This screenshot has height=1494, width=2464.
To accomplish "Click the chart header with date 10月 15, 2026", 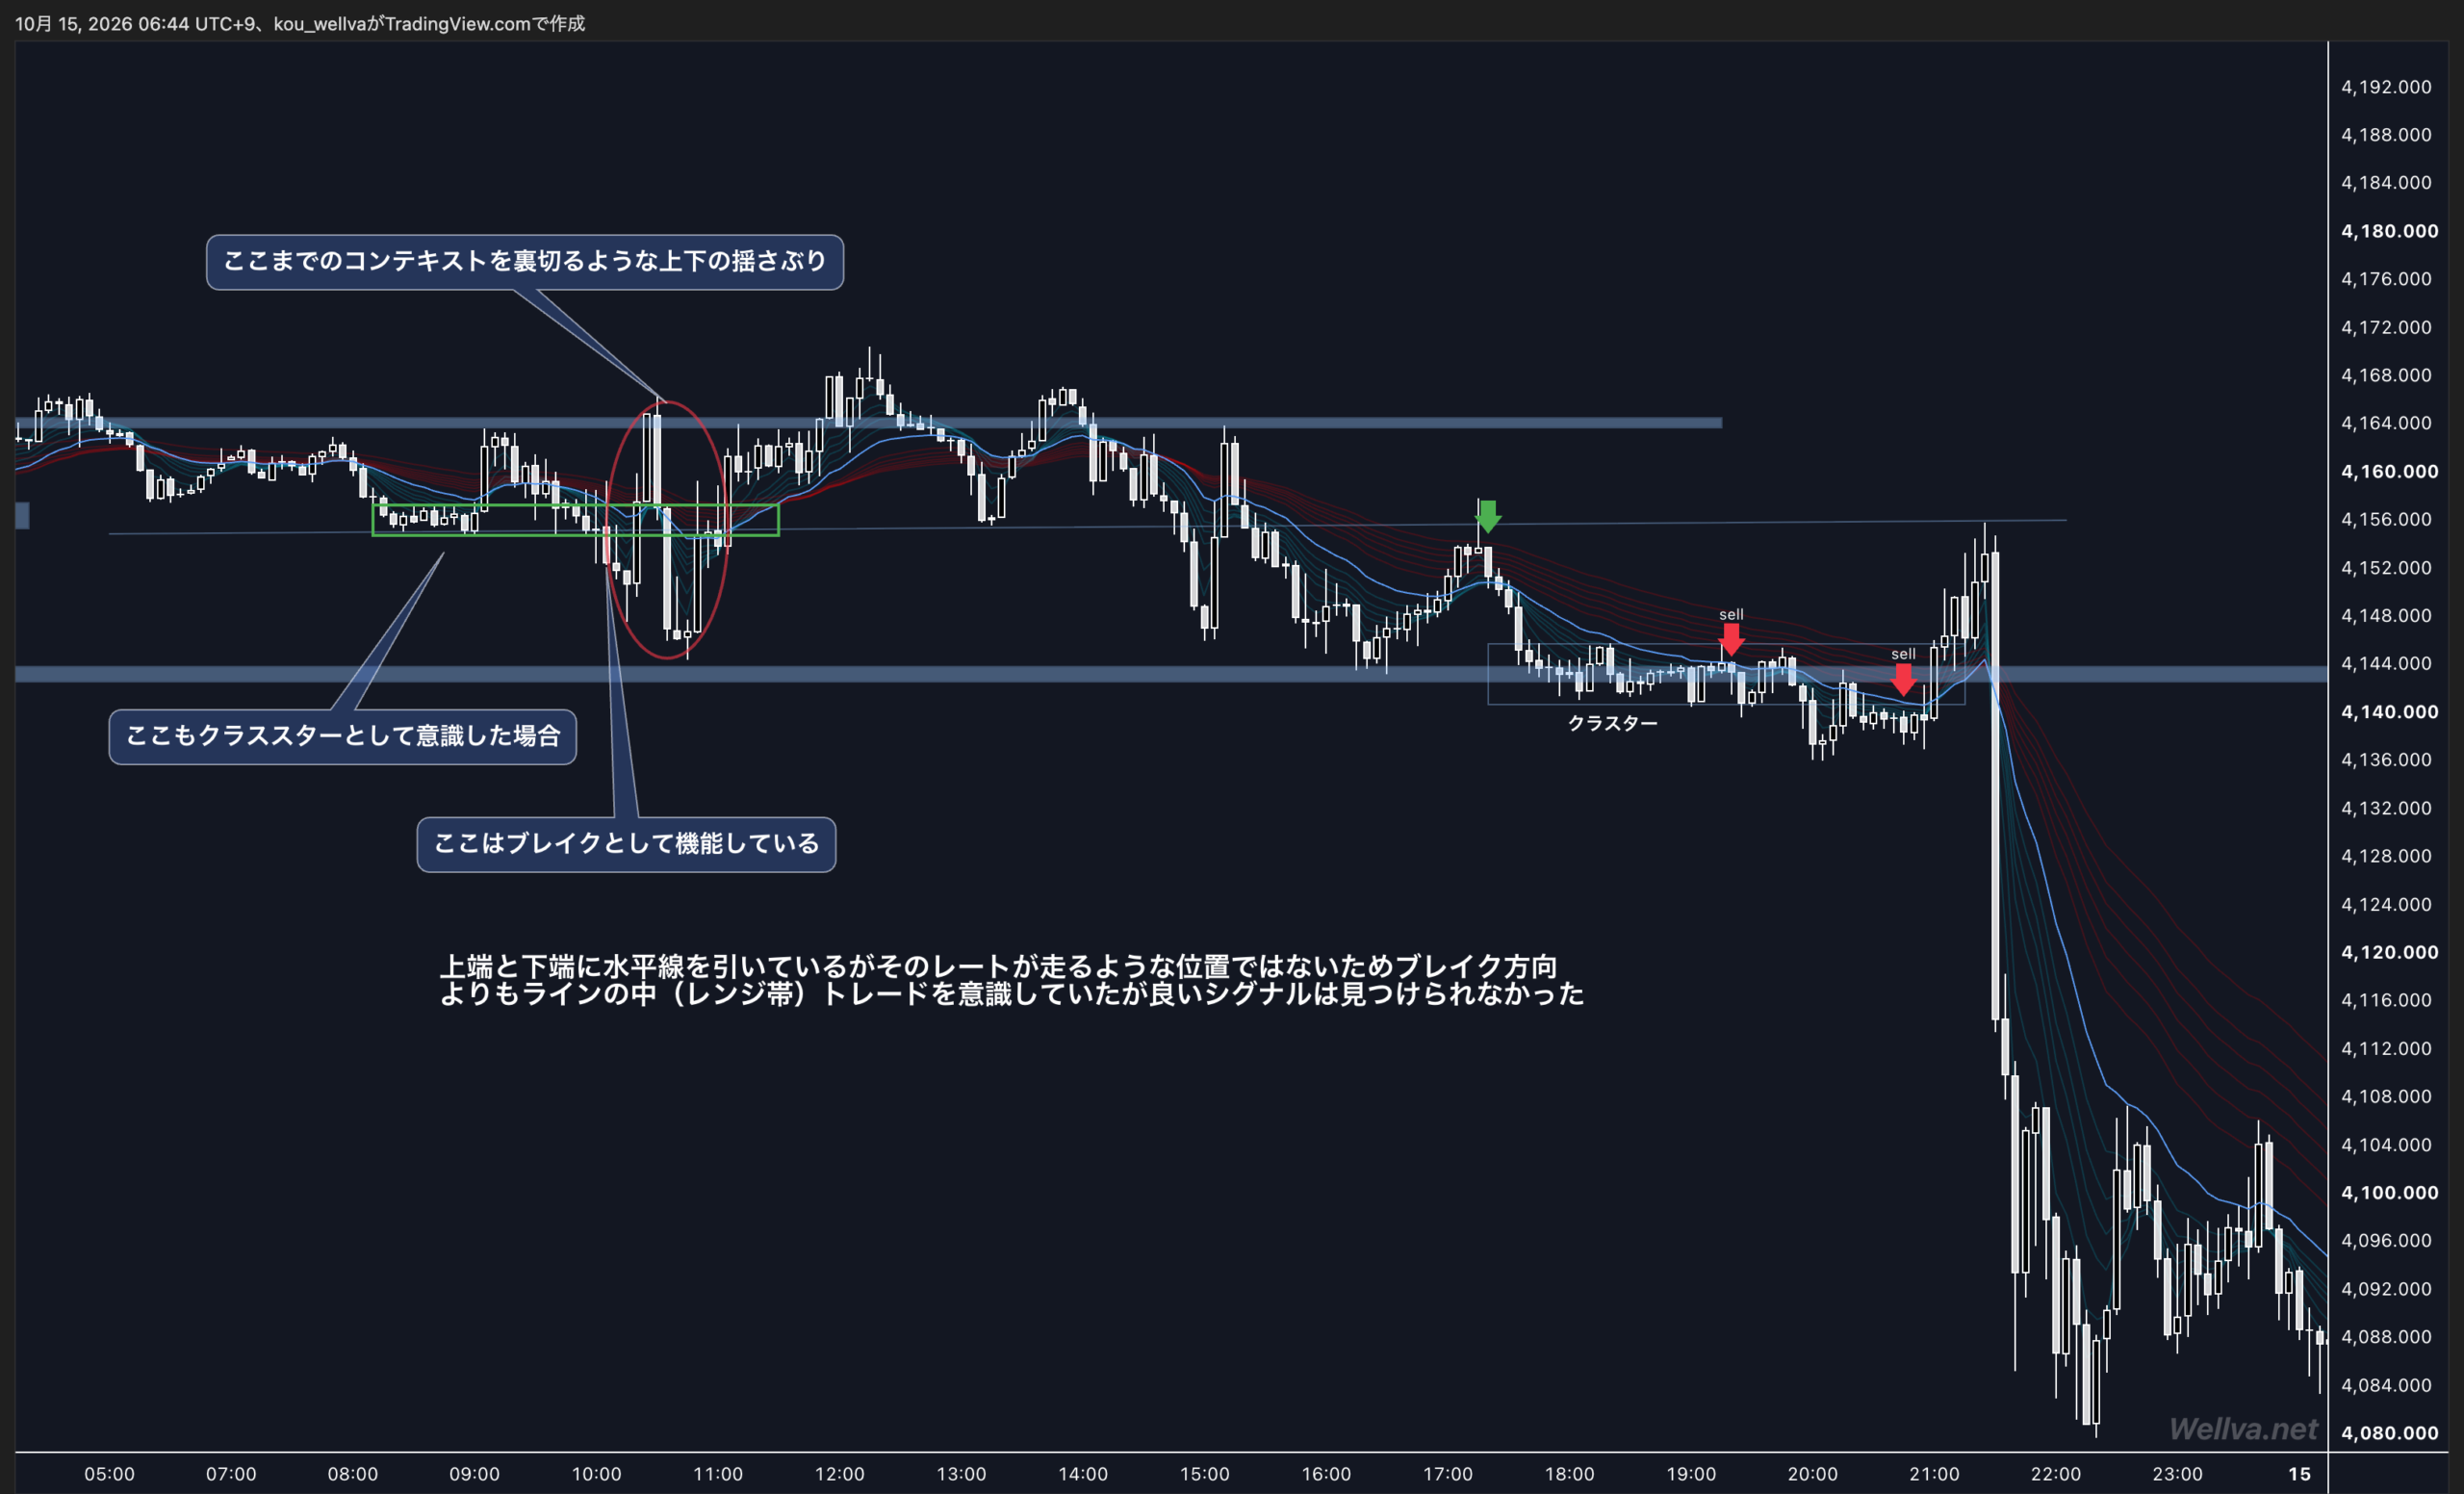I will (300, 23).
